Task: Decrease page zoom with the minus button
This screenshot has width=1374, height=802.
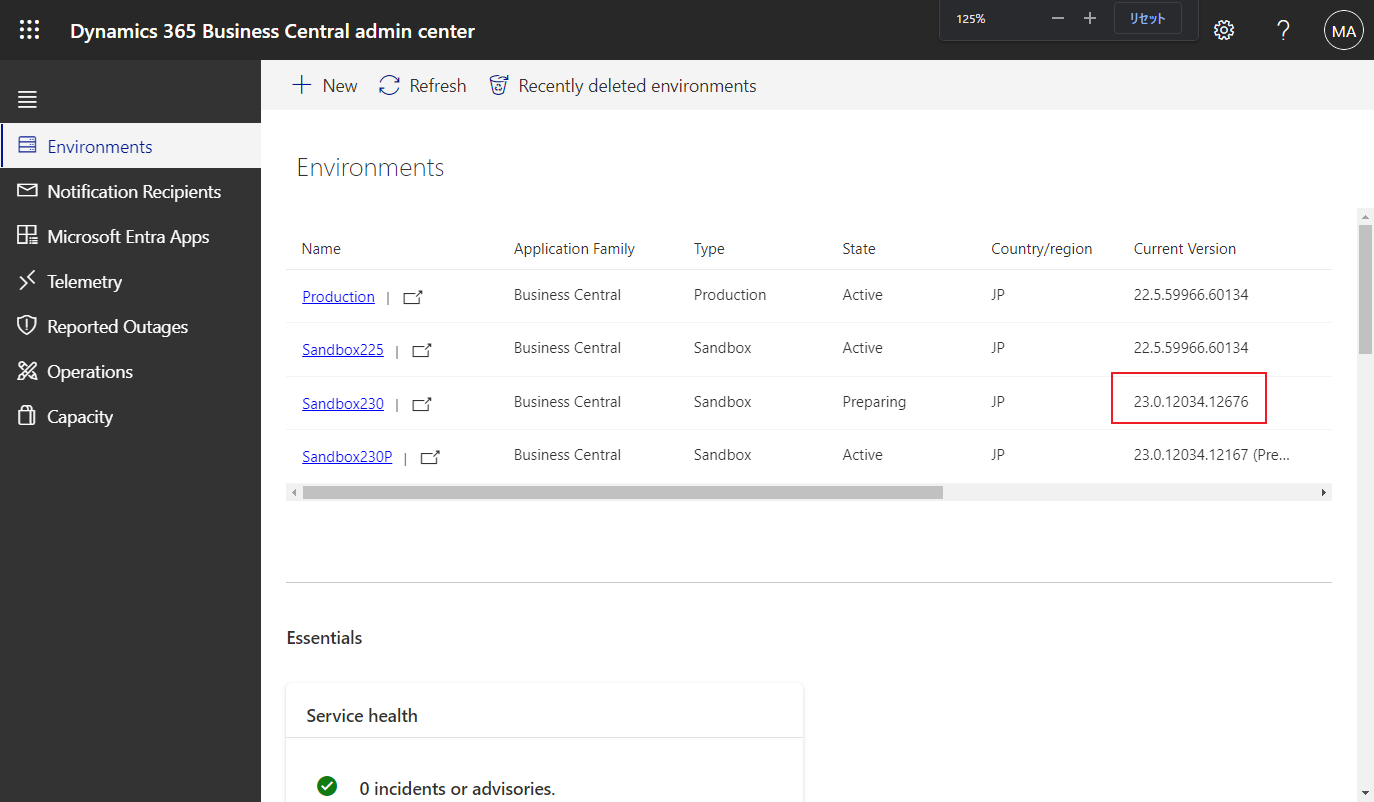Action: point(1057,18)
